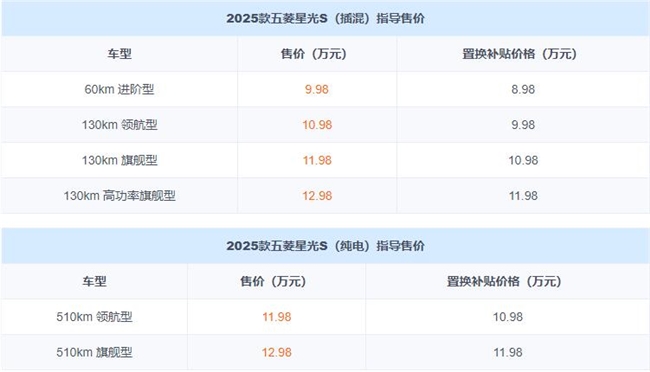650x372 pixels.
Task: Click the 11.98 price for 510km 领航型
Action: pos(276,317)
